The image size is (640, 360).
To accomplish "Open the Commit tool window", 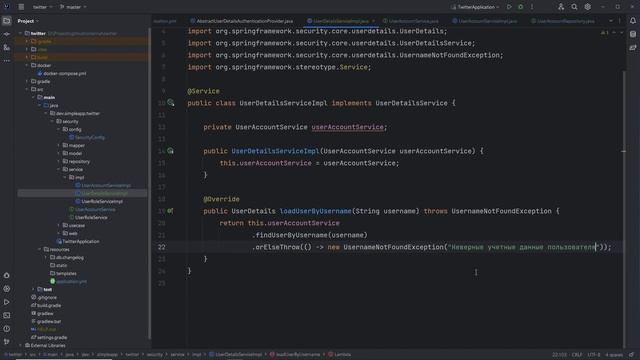I will [7, 34].
